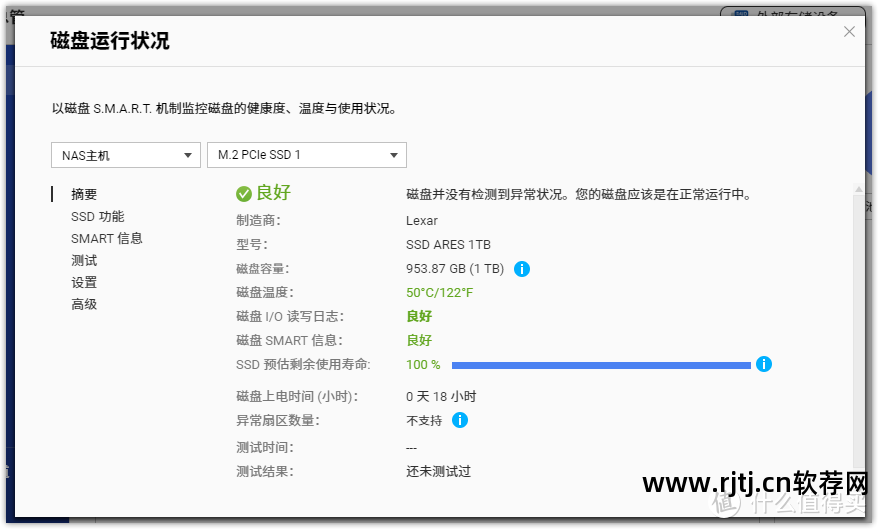
Task: Click the 测试时间 label
Action: coord(264,447)
